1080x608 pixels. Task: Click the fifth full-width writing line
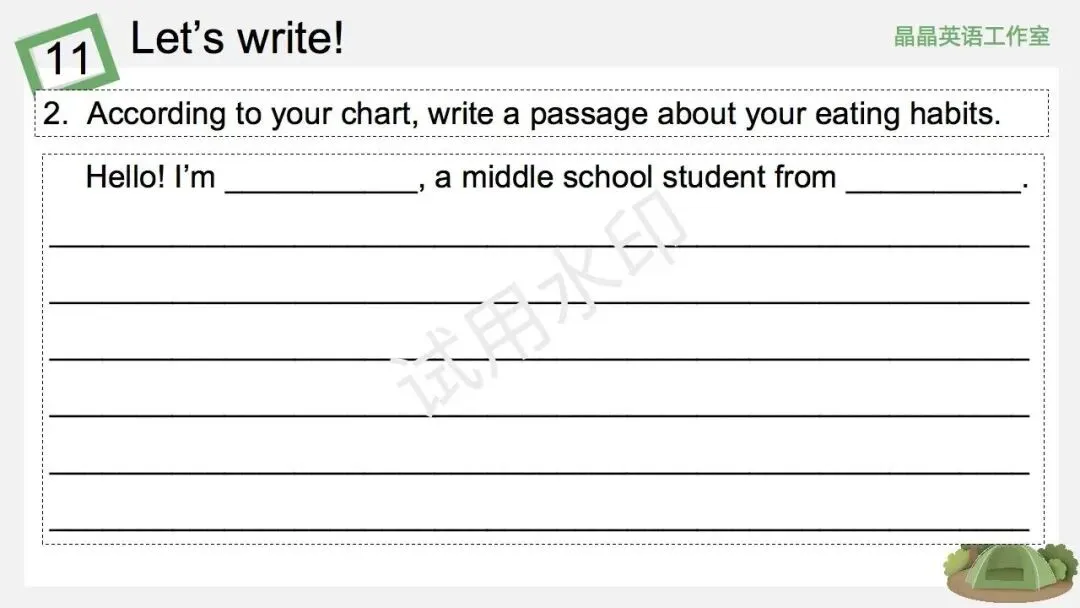coord(540,468)
